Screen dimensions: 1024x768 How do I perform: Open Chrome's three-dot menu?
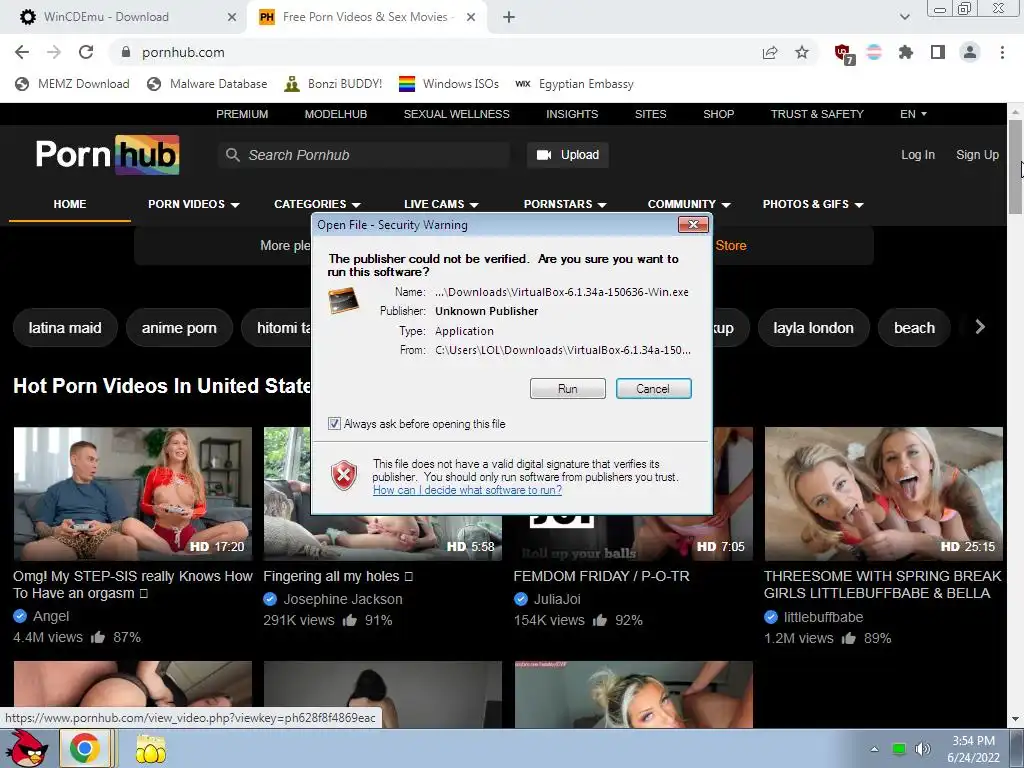pyautogui.click(x=1002, y=52)
